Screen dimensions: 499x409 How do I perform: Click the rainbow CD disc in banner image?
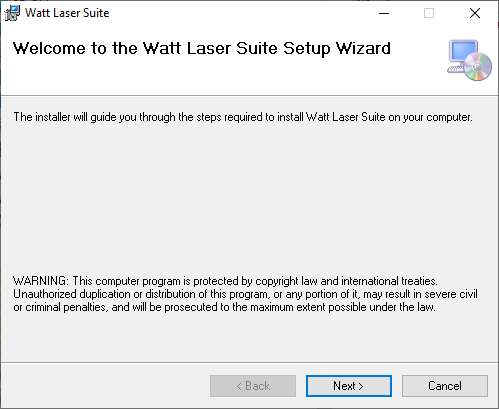pos(478,67)
